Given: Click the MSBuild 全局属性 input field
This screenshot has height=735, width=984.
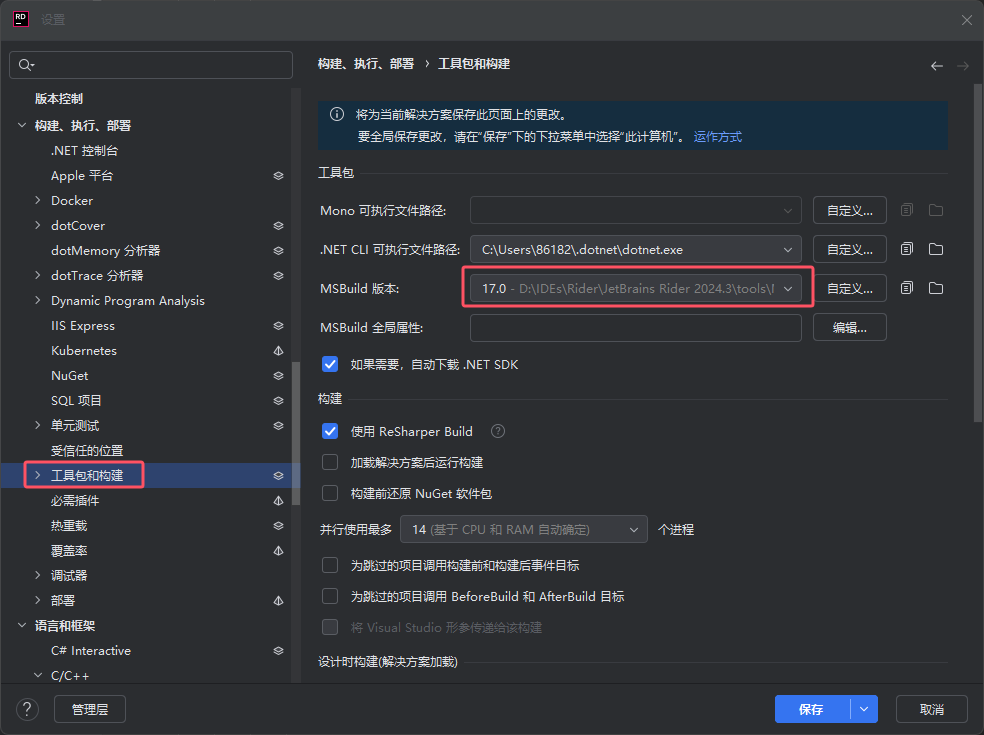Looking at the screenshot, I should coord(636,327).
